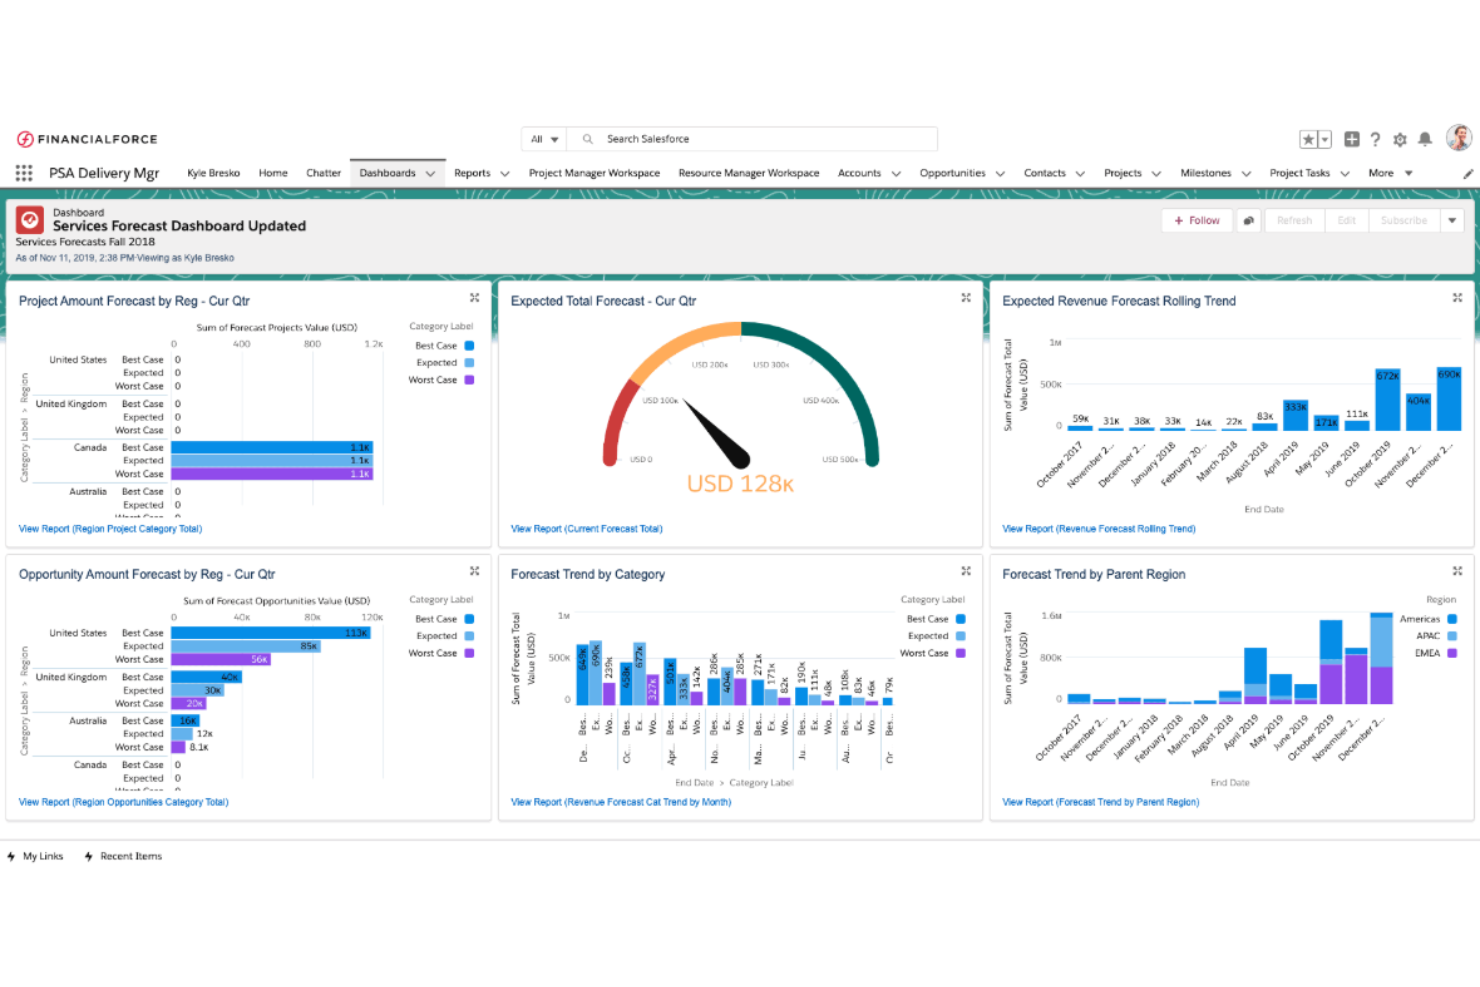Open the search scope All dropdown

tap(543, 138)
